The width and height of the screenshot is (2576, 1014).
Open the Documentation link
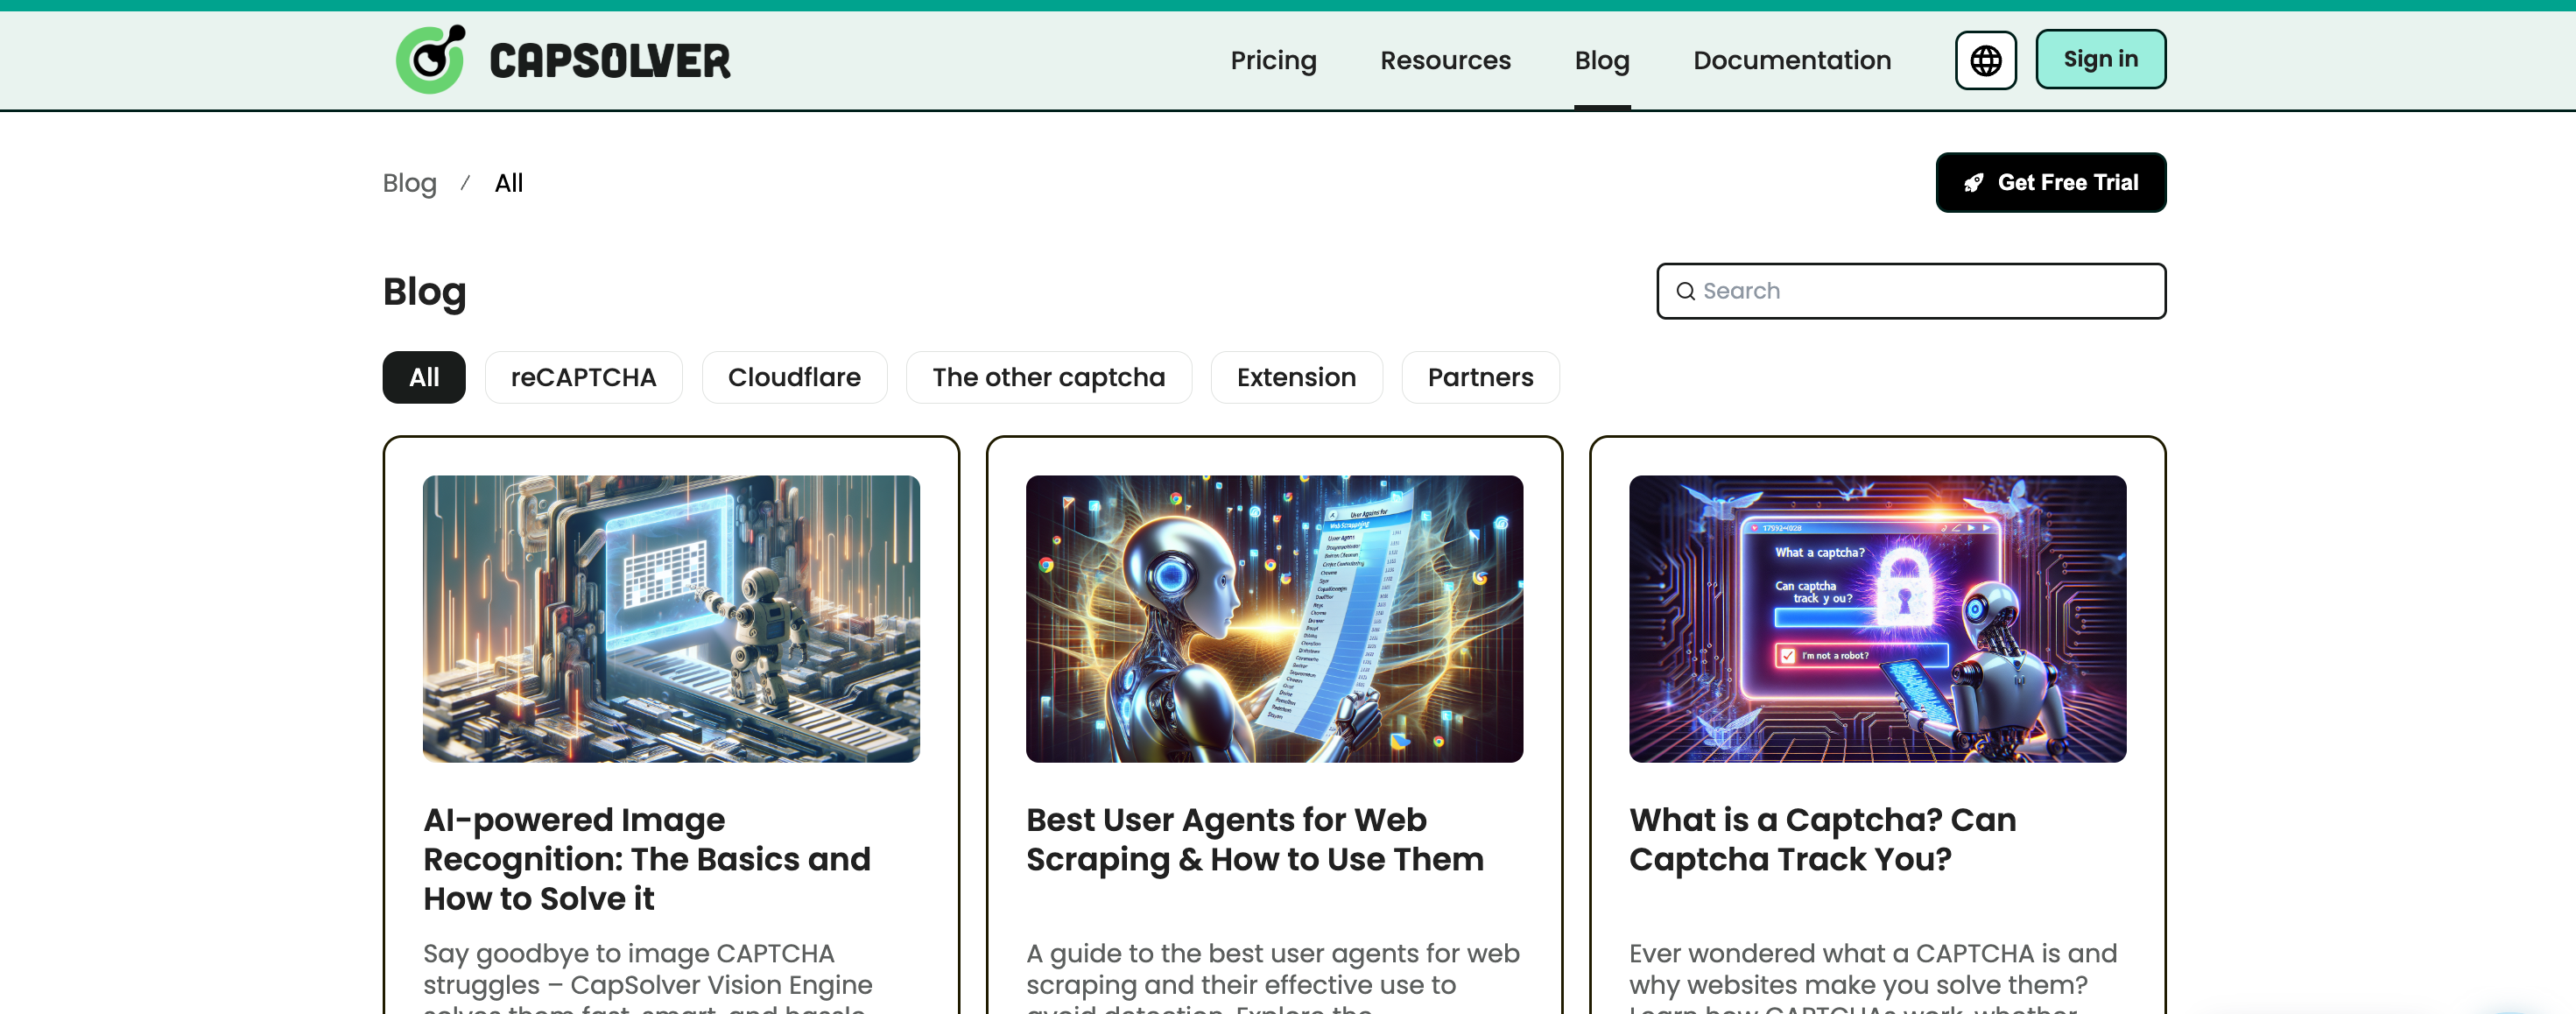pyautogui.click(x=1791, y=60)
